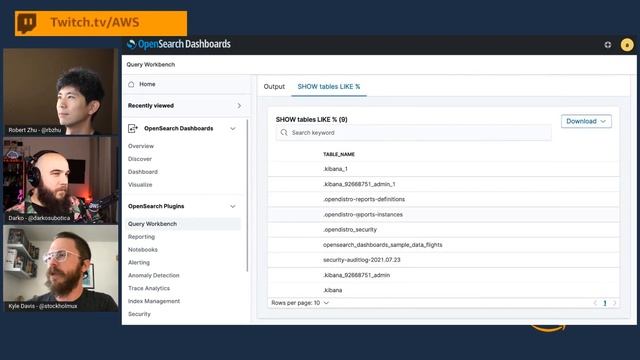640x360 pixels.
Task: Click the OpenSearch Dashboards section icon
Action: tap(133, 129)
